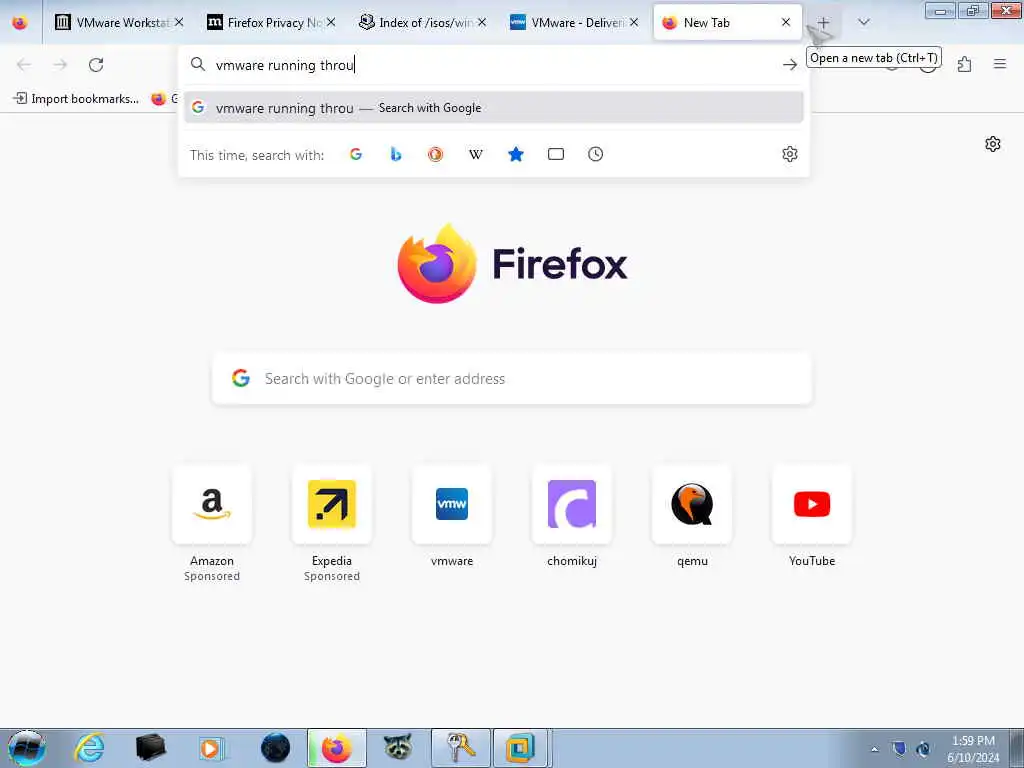The width and height of the screenshot is (1024, 768).
Task: Close the Index of /isos/win tab
Action: tap(482, 23)
